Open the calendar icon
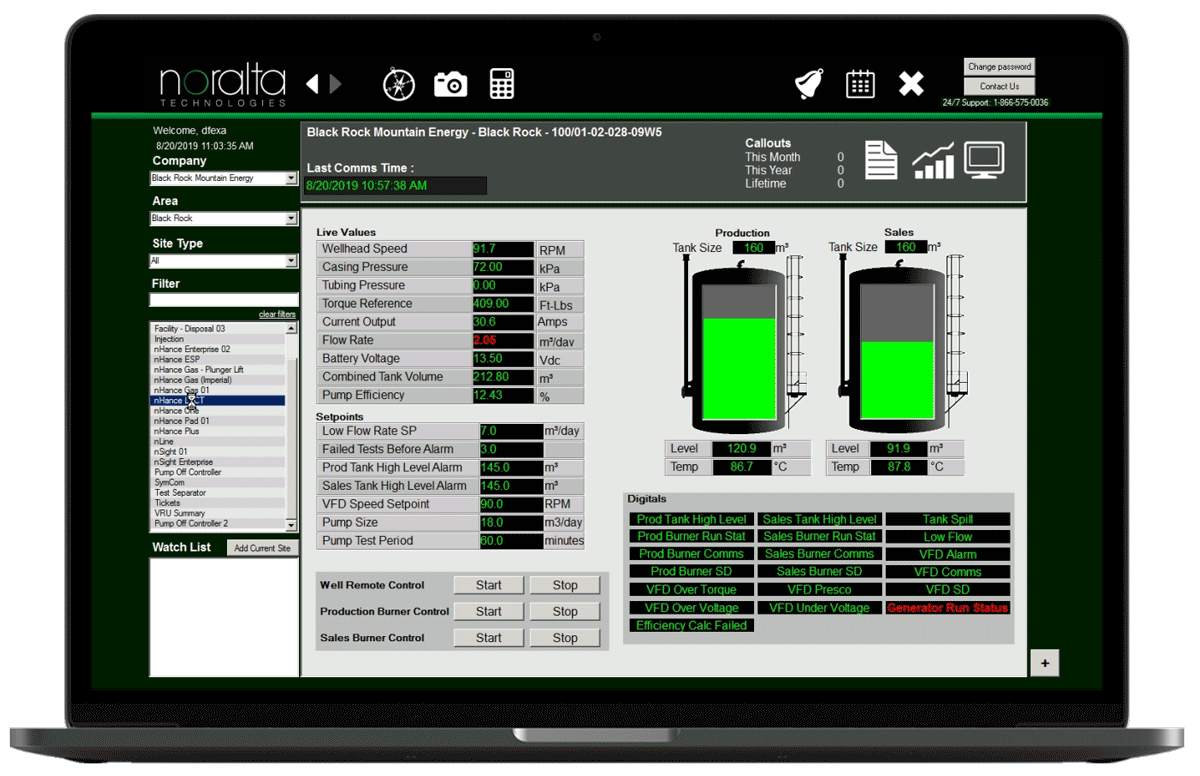 [x=860, y=84]
